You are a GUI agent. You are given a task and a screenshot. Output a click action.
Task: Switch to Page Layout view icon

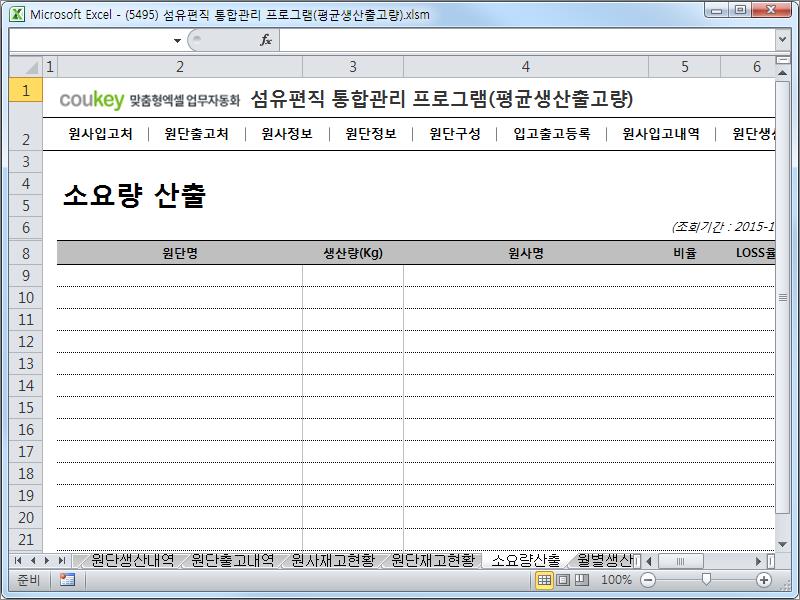pos(563,580)
